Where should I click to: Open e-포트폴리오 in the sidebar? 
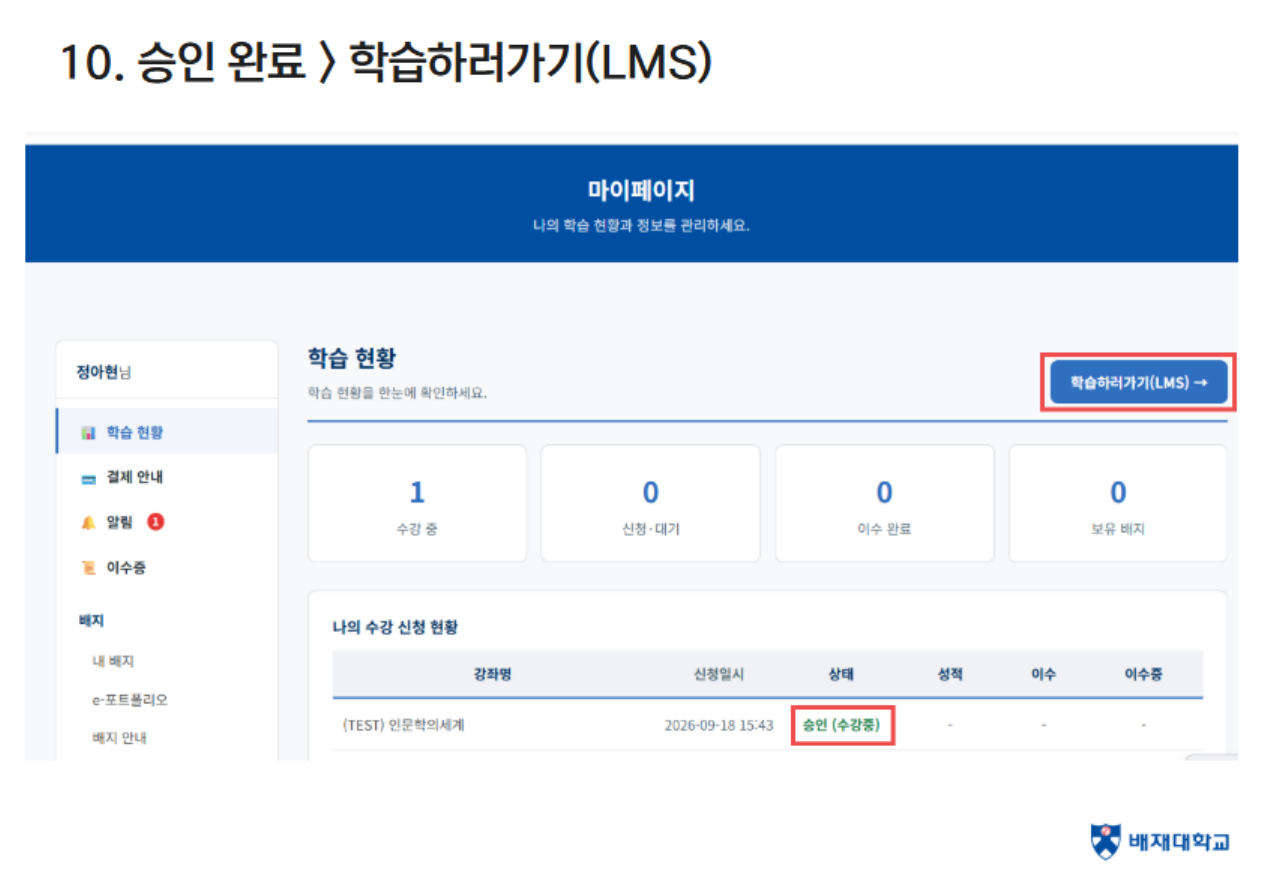(x=129, y=700)
